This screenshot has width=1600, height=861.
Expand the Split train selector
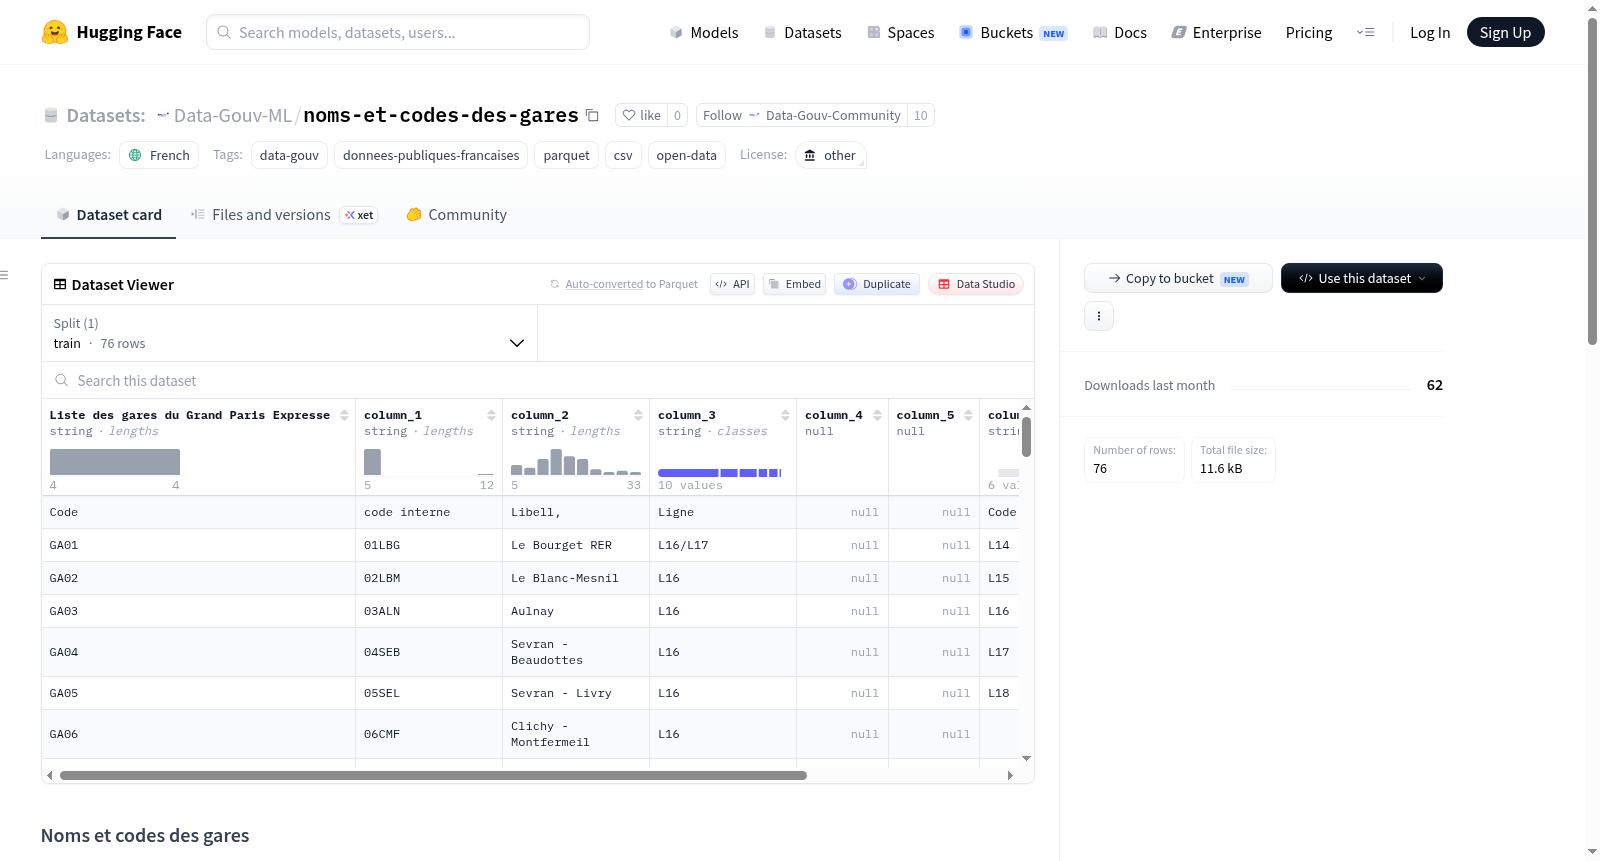click(289, 333)
